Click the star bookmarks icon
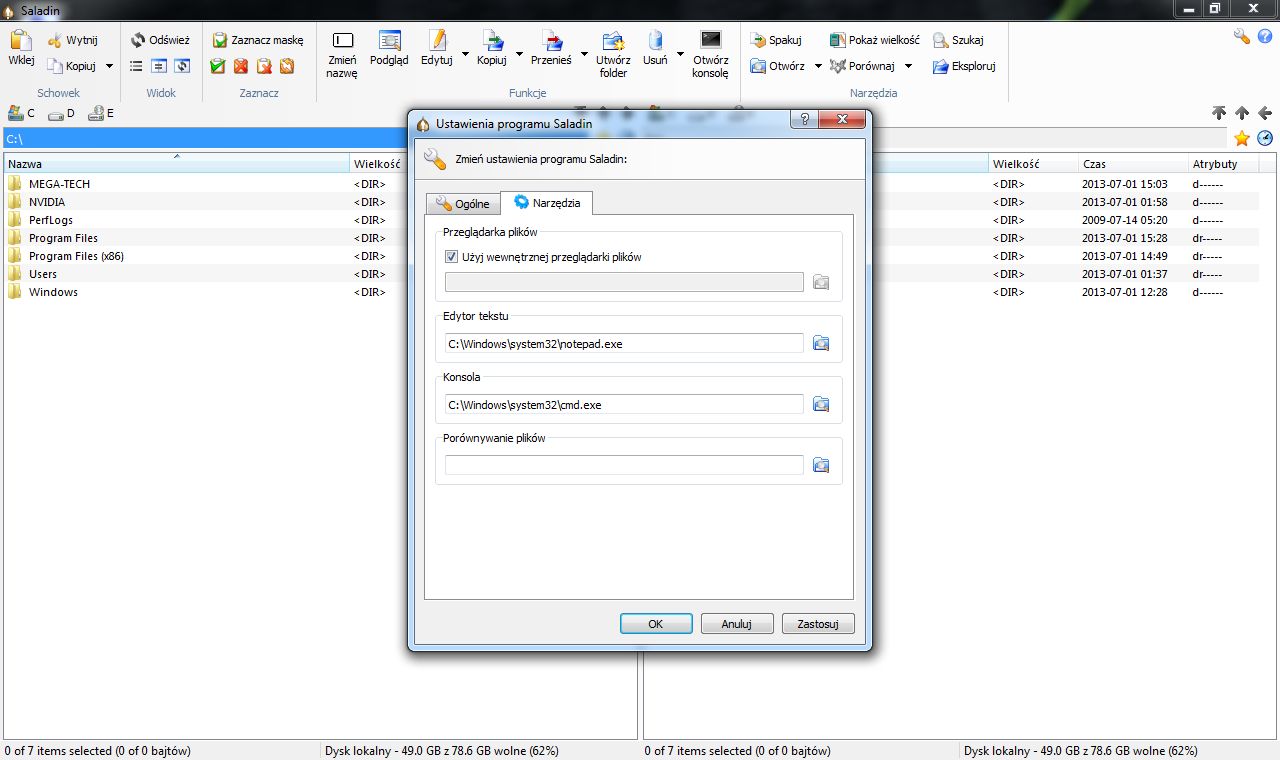The width and height of the screenshot is (1280, 760). [x=1241, y=138]
